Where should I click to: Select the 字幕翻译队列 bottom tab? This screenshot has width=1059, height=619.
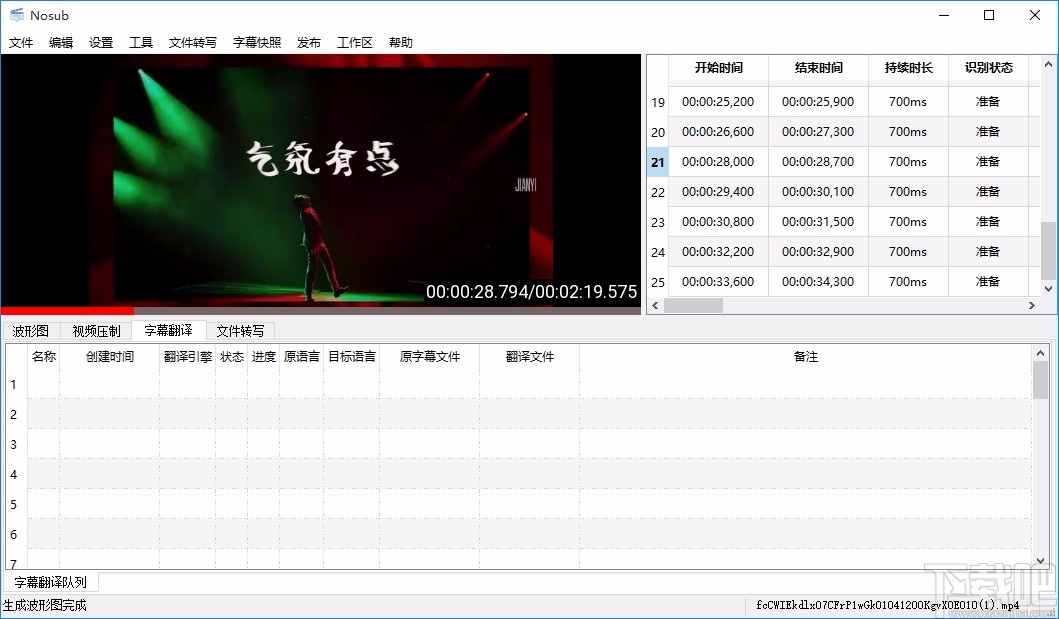[x=51, y=582]
